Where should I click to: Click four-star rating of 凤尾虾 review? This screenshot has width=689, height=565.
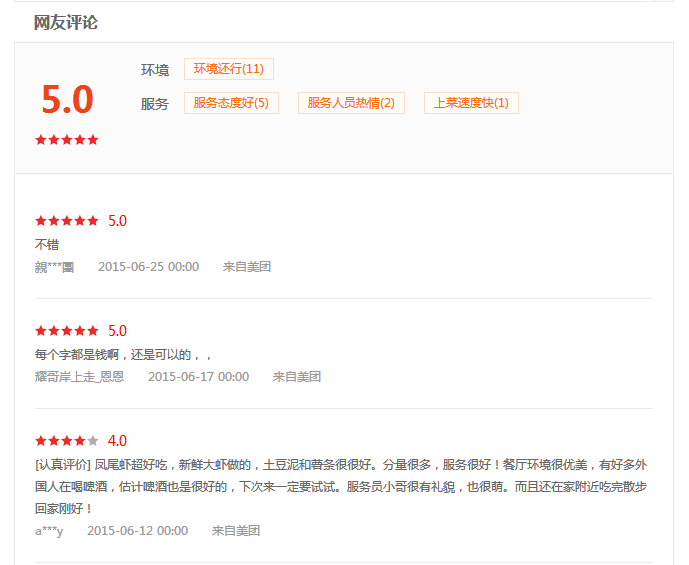click(x=67, y=440)
